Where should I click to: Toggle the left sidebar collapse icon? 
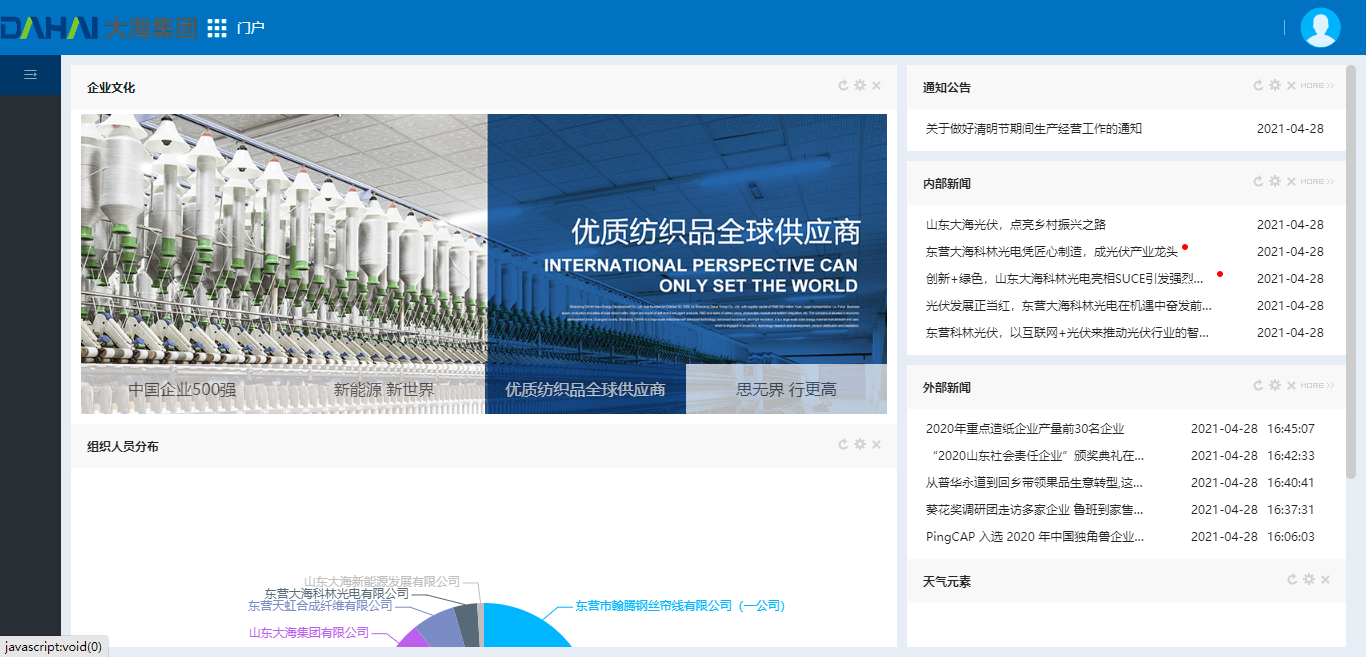click(x=30, y=75)
